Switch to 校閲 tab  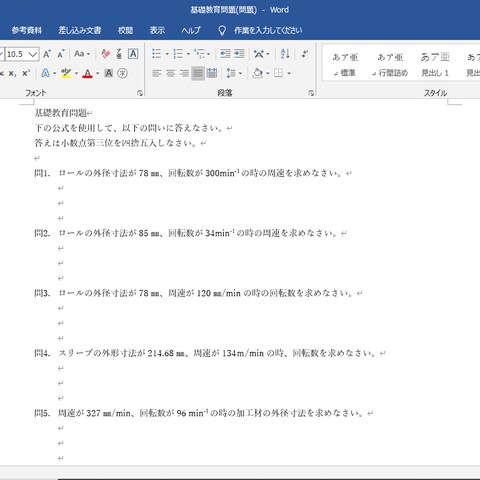[x=126, y=30]
